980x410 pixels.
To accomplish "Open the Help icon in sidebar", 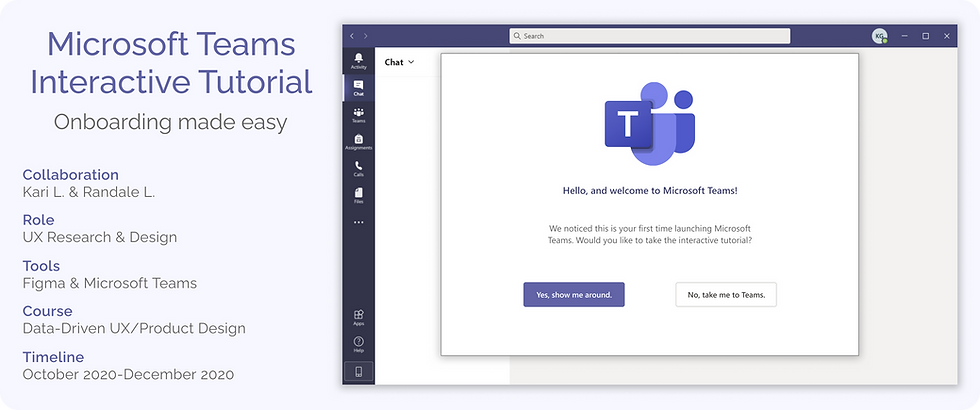I will click(x=359, y=344).
